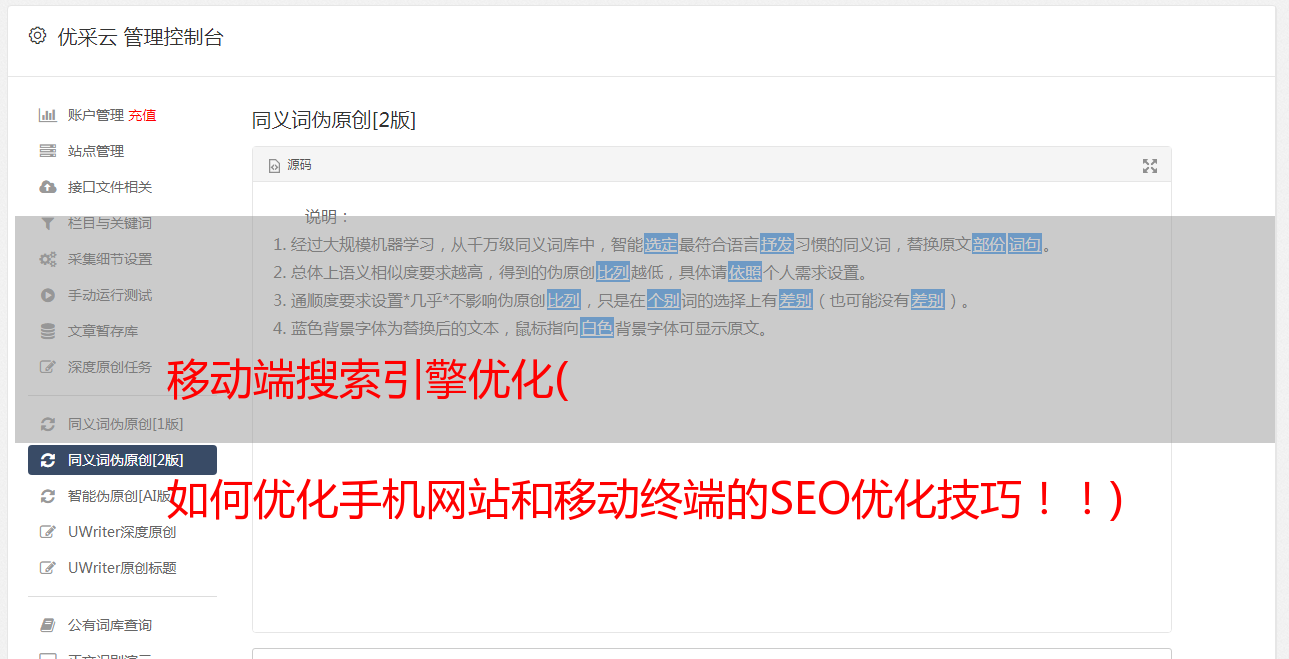
Task: Click the red 充值 recharge link
Action: (x=142, y=115)
